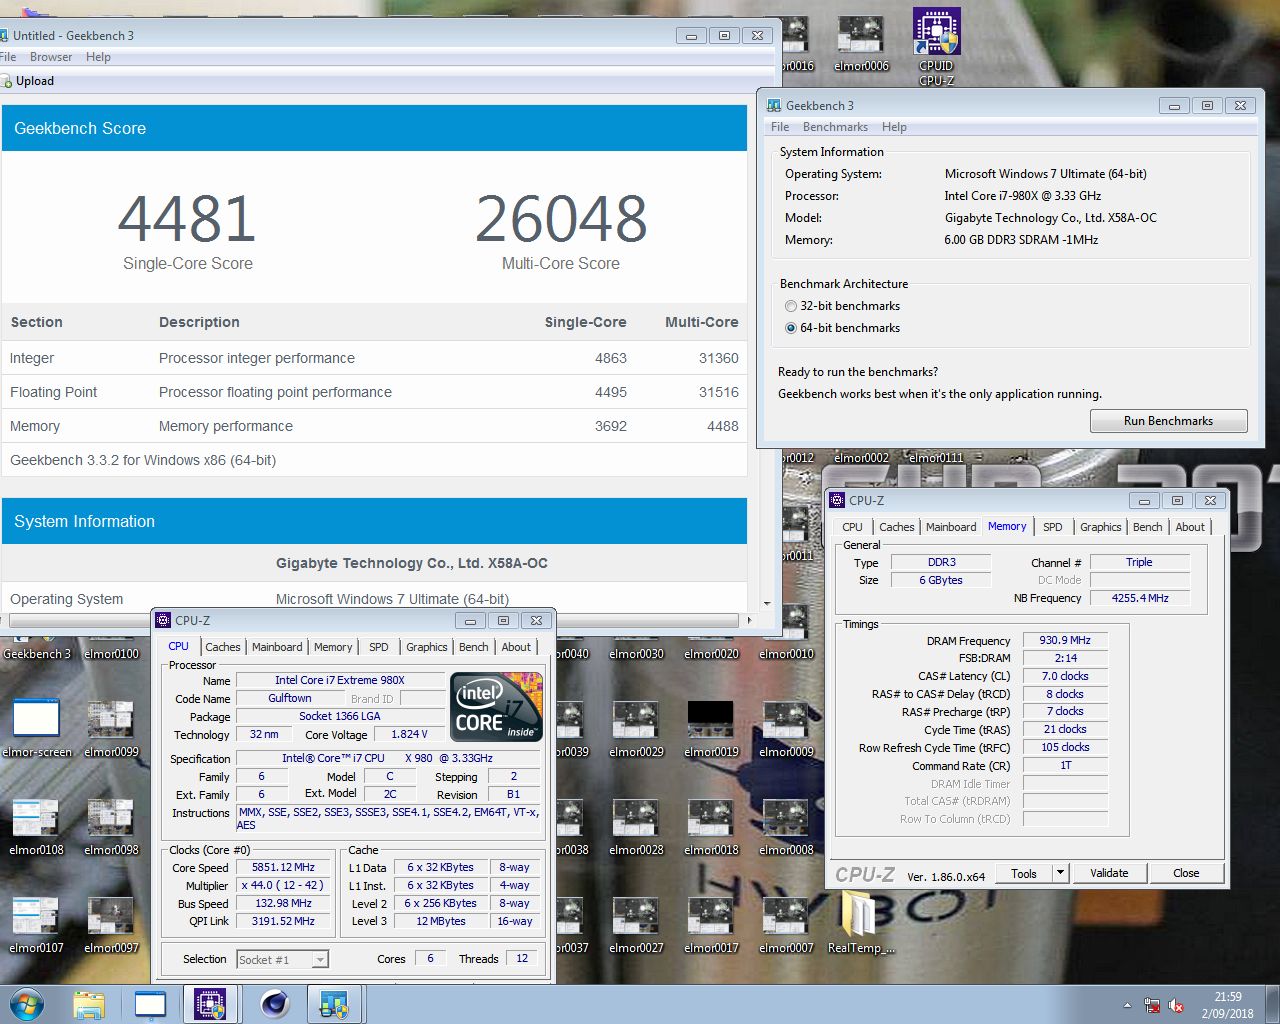1280x1024 pixels.
Task: Open the File menu in Geekbench 3 dialog
Action: click(x=780, y=127)
